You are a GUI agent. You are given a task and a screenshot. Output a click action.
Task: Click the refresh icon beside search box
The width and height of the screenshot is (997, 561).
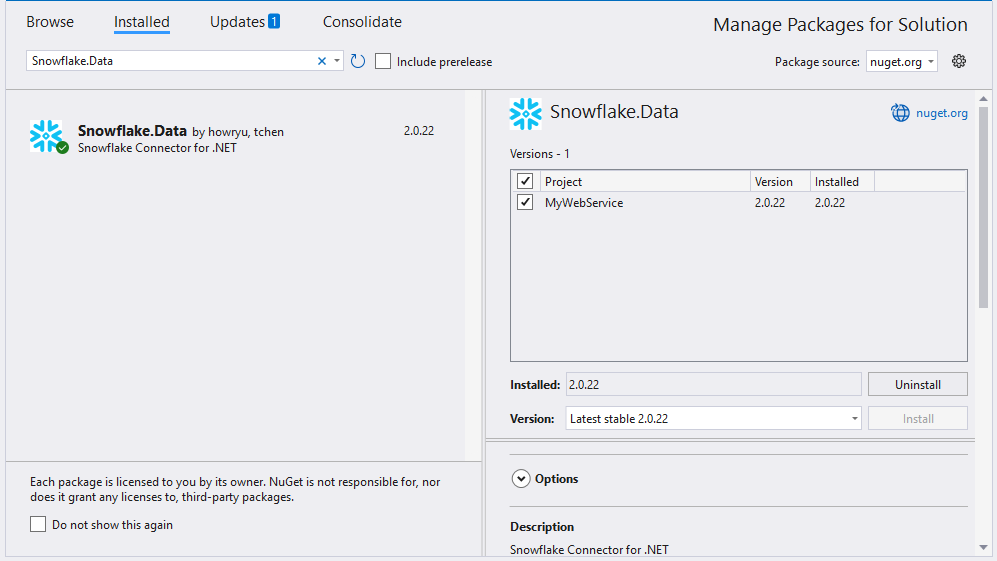point(358,61)
